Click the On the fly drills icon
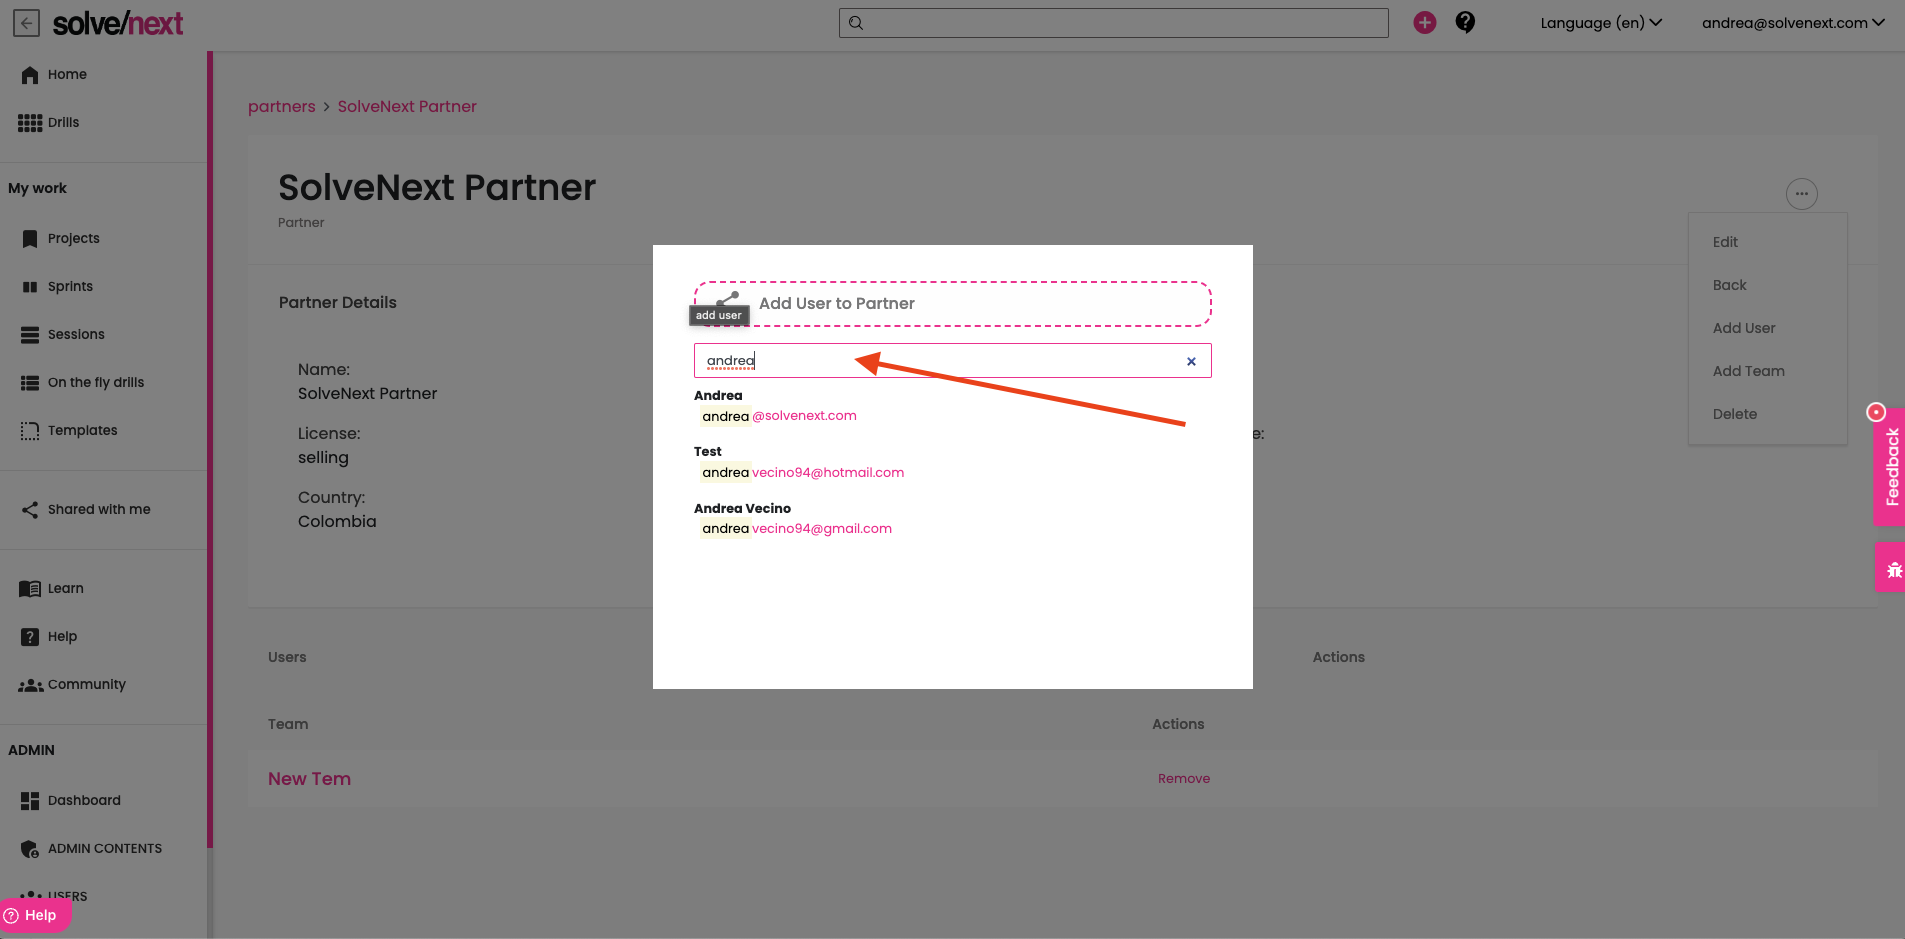The width and height of the screenshot is (1905, 939). click(30, 383)
